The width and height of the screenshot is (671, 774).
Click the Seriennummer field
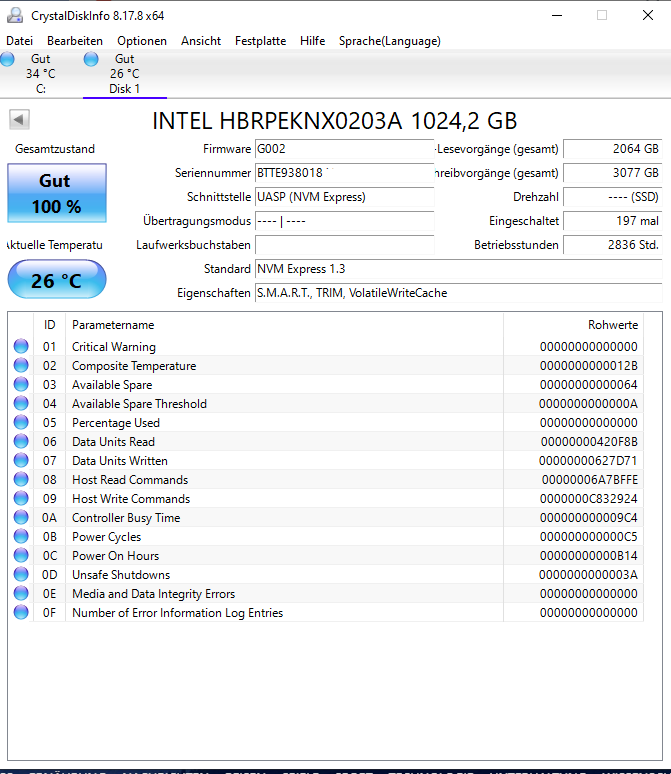pos(344,173)
